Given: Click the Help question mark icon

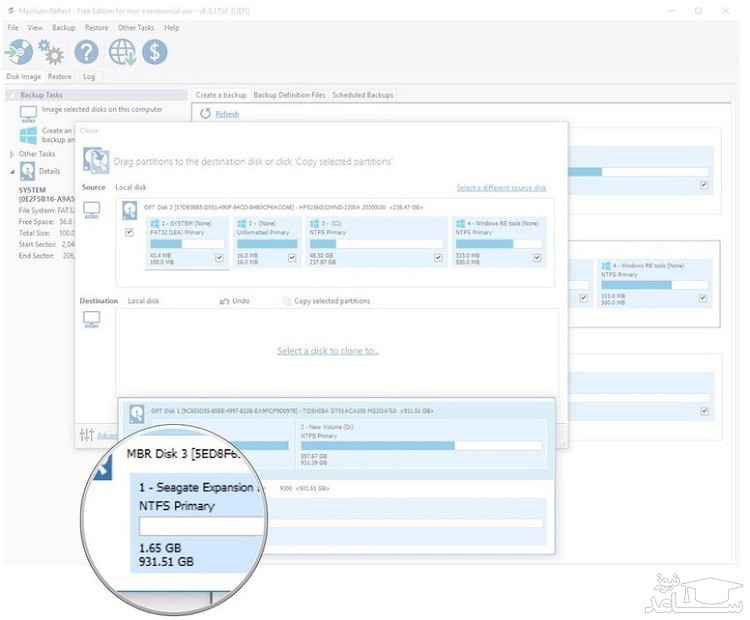Looking at the screenshot, I should coord(87,52).
